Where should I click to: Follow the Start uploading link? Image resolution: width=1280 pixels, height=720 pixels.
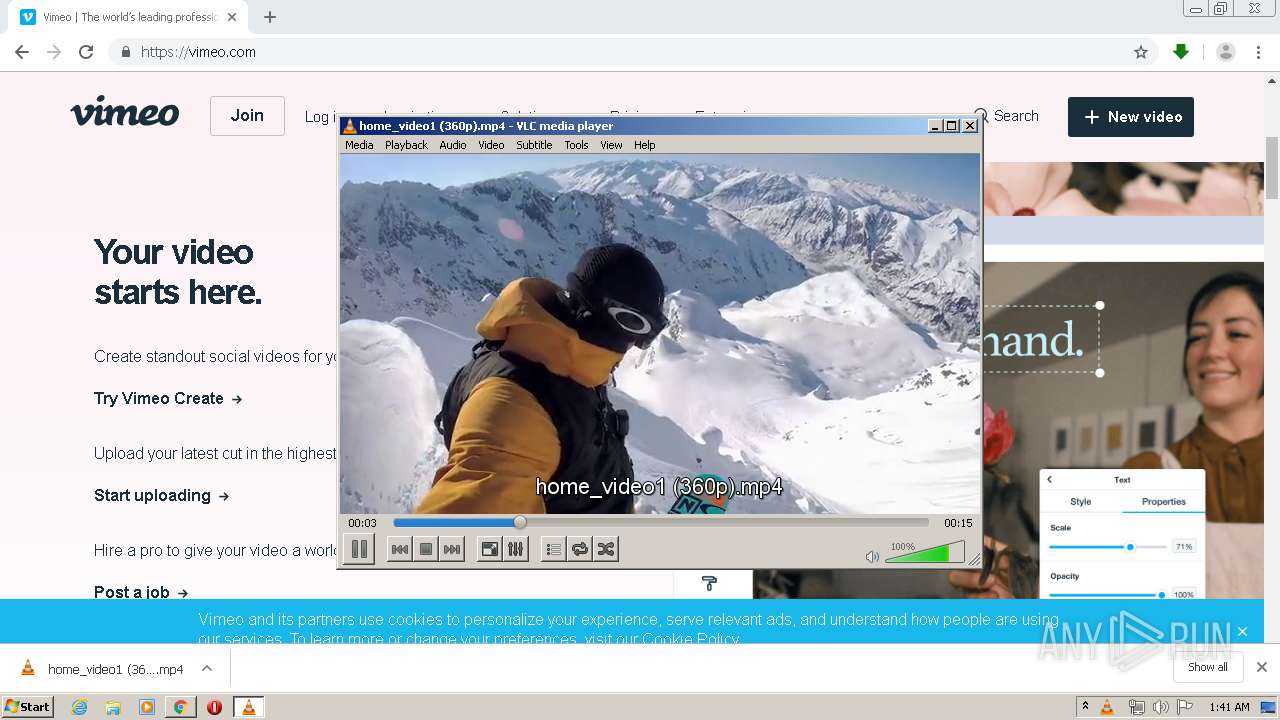162,495
